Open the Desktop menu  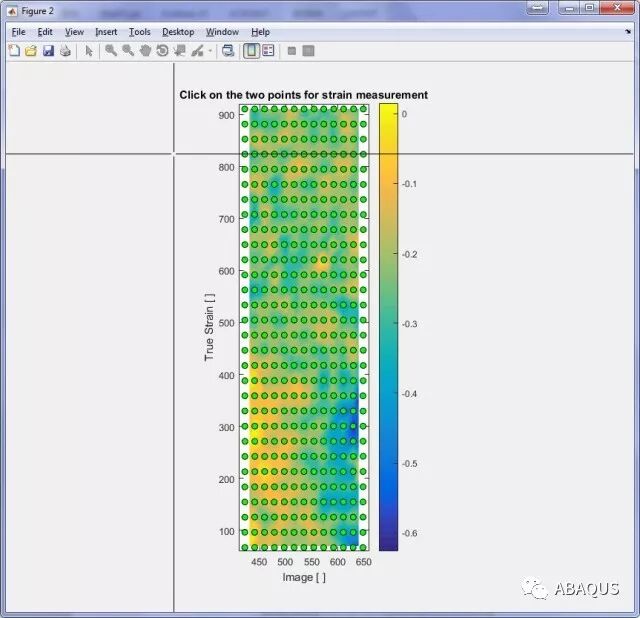pyautogui.click(x=178, y=32)
